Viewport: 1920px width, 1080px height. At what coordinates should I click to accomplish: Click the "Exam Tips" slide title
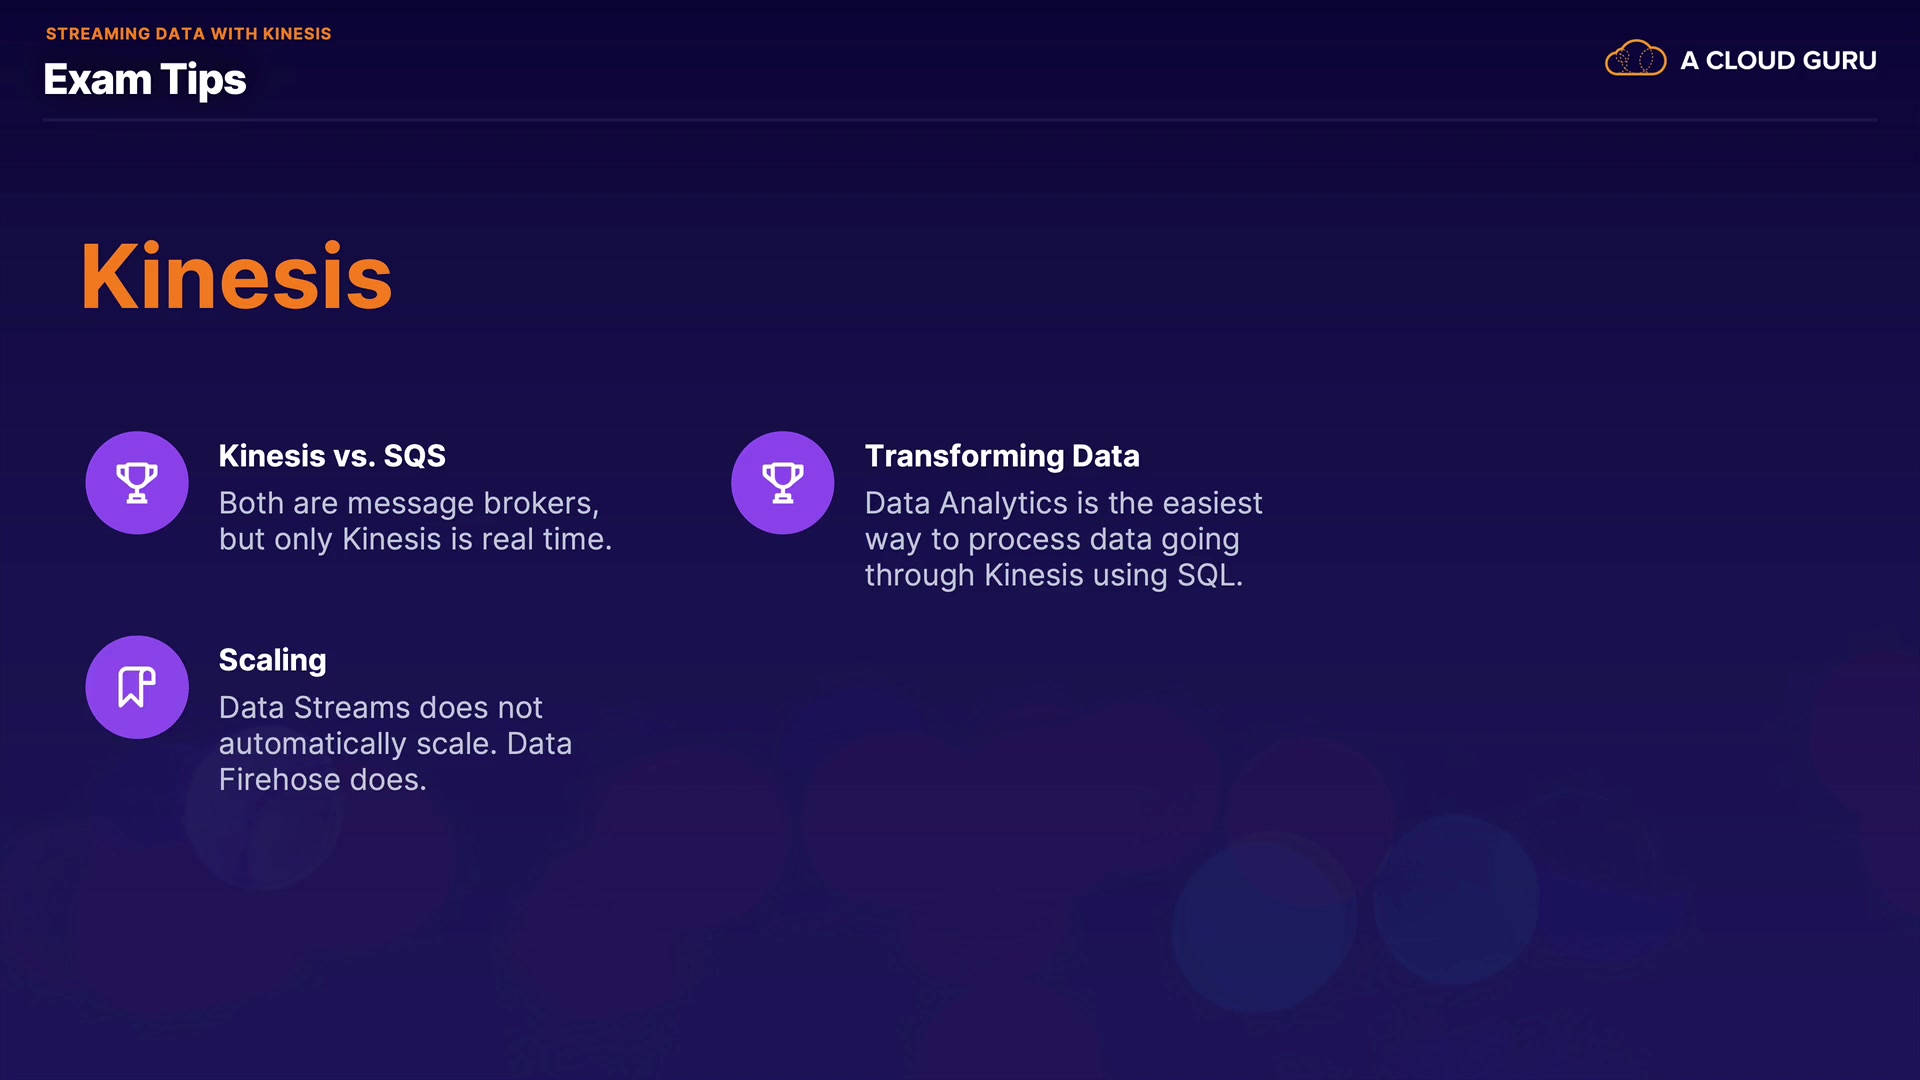point(145,80)
